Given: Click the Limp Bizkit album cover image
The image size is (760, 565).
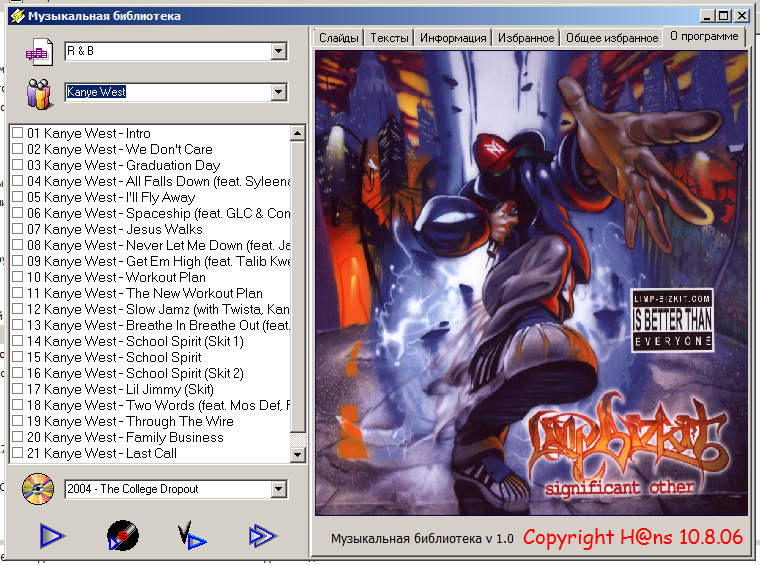Looking at the screenshot, I should click(531, 283).
